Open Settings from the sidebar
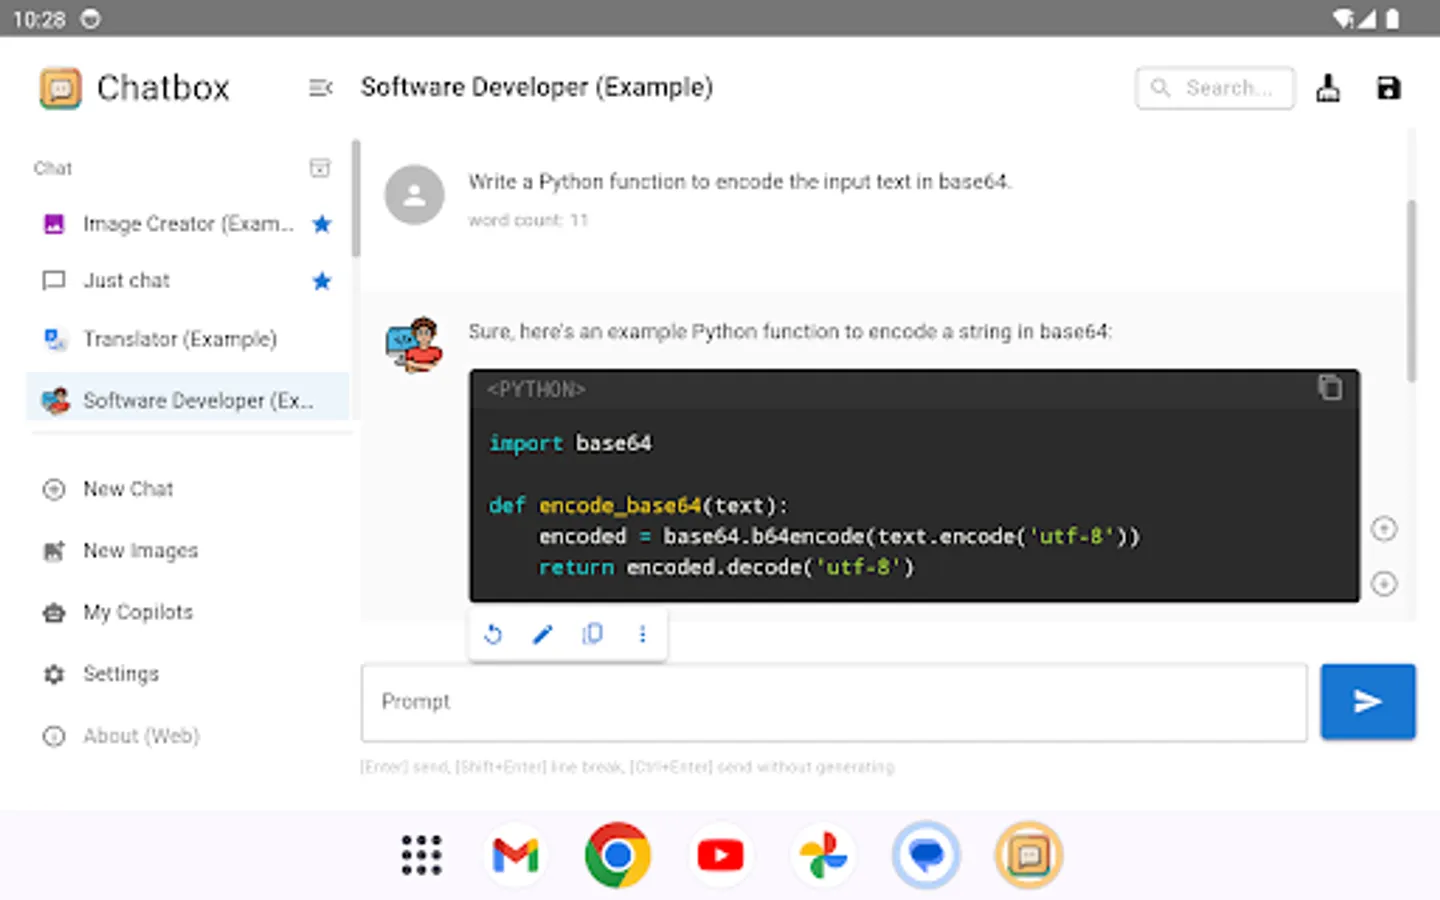 pos(120,674)
